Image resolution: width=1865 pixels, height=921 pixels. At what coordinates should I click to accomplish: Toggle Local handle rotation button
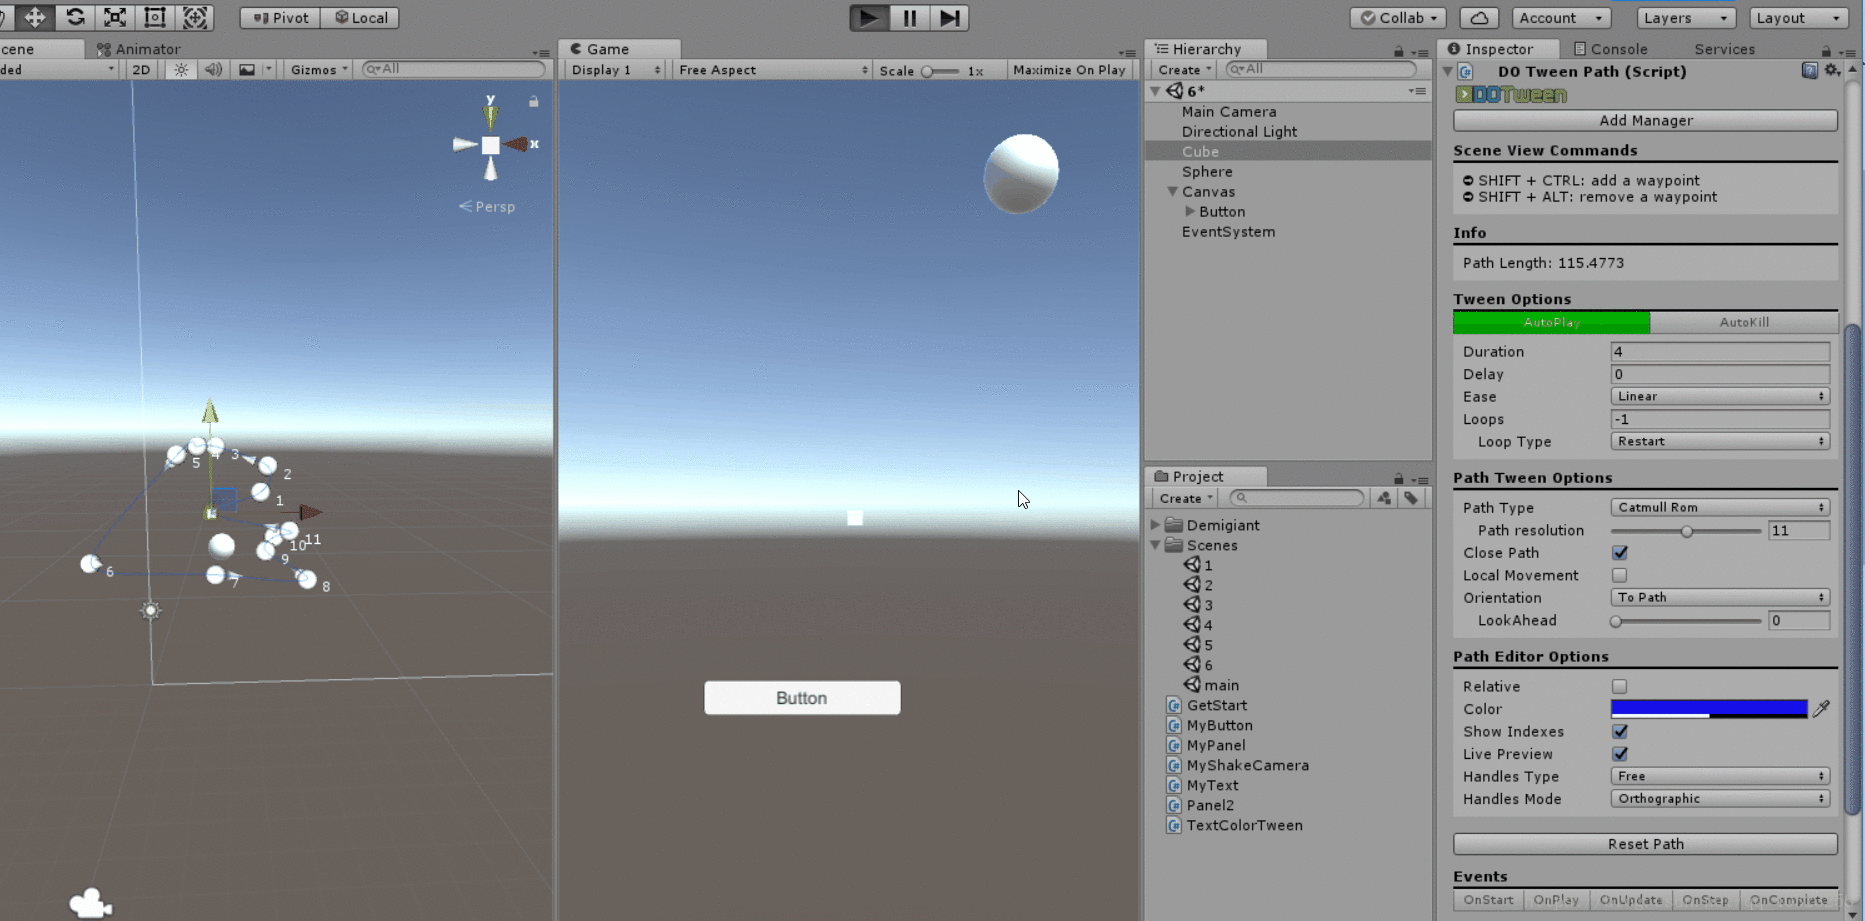[360, 18]
